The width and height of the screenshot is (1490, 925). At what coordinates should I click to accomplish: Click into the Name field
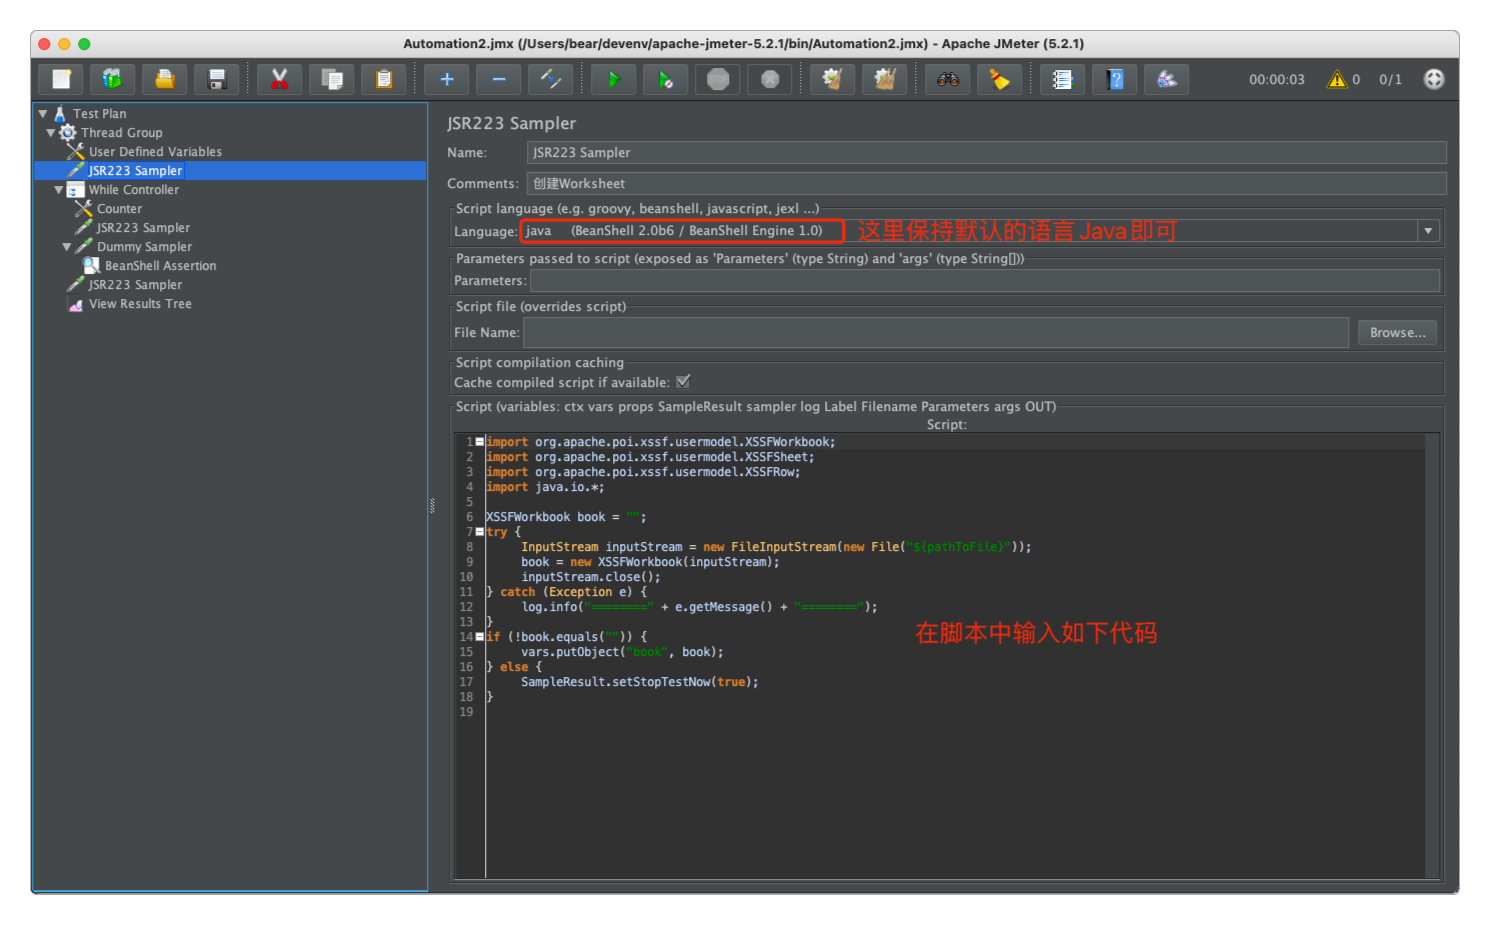[986, 153]
